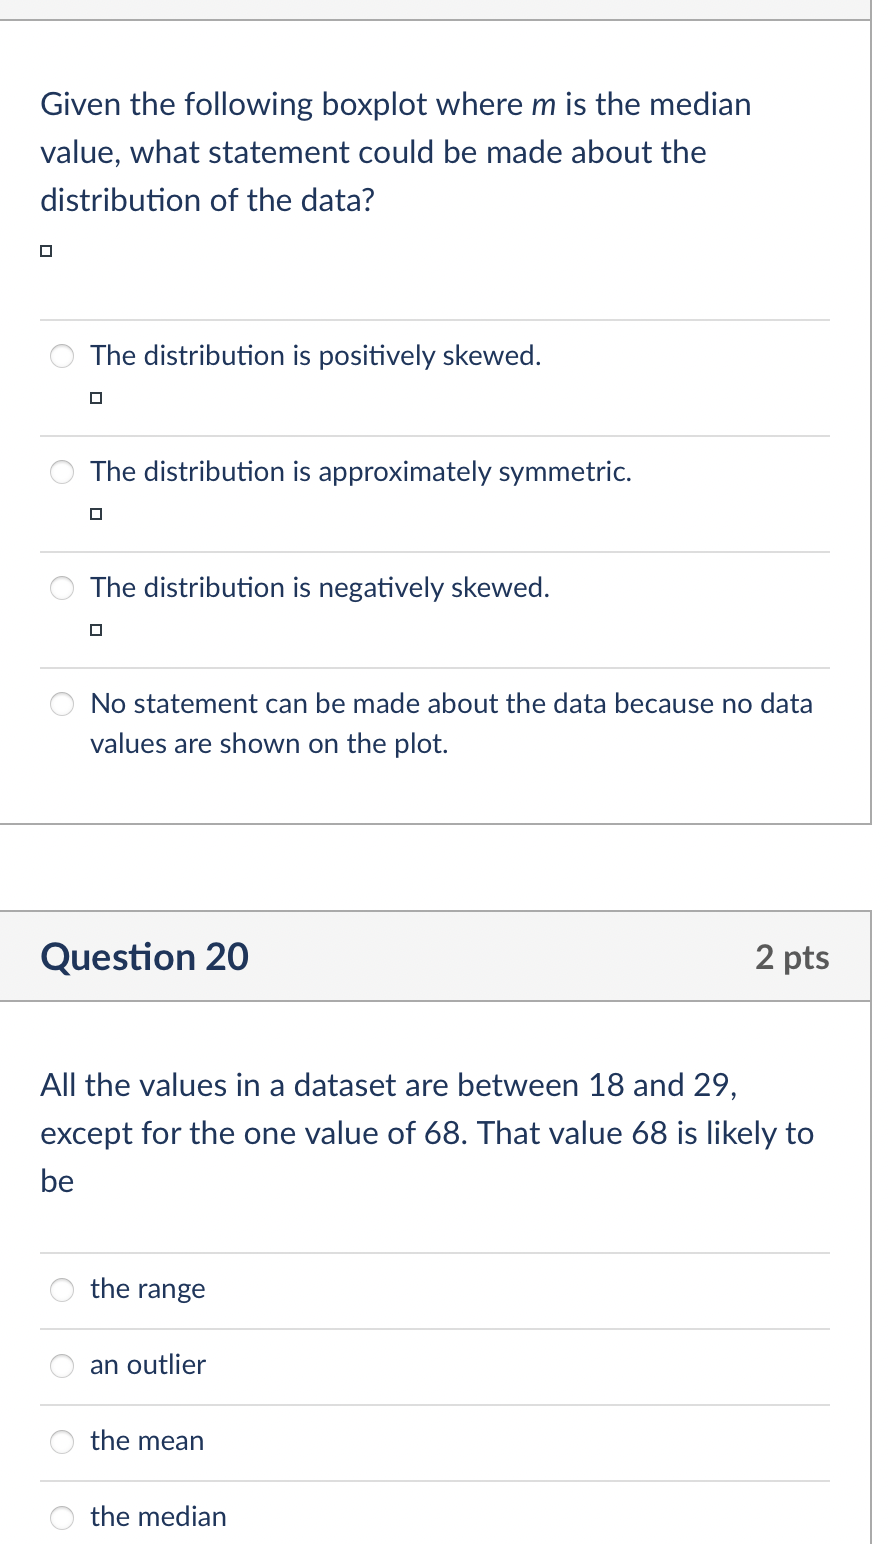
Task: Click the 'the median' answer label text
Action: [x=158, y=1517]
